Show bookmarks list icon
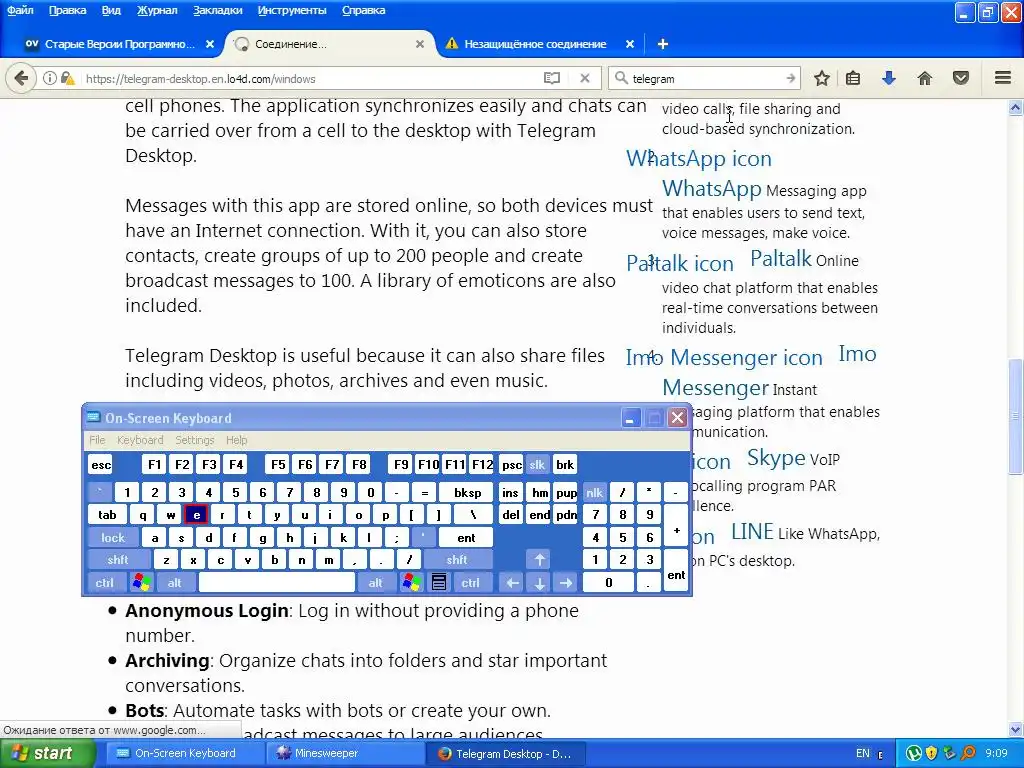 coord(853,78)
